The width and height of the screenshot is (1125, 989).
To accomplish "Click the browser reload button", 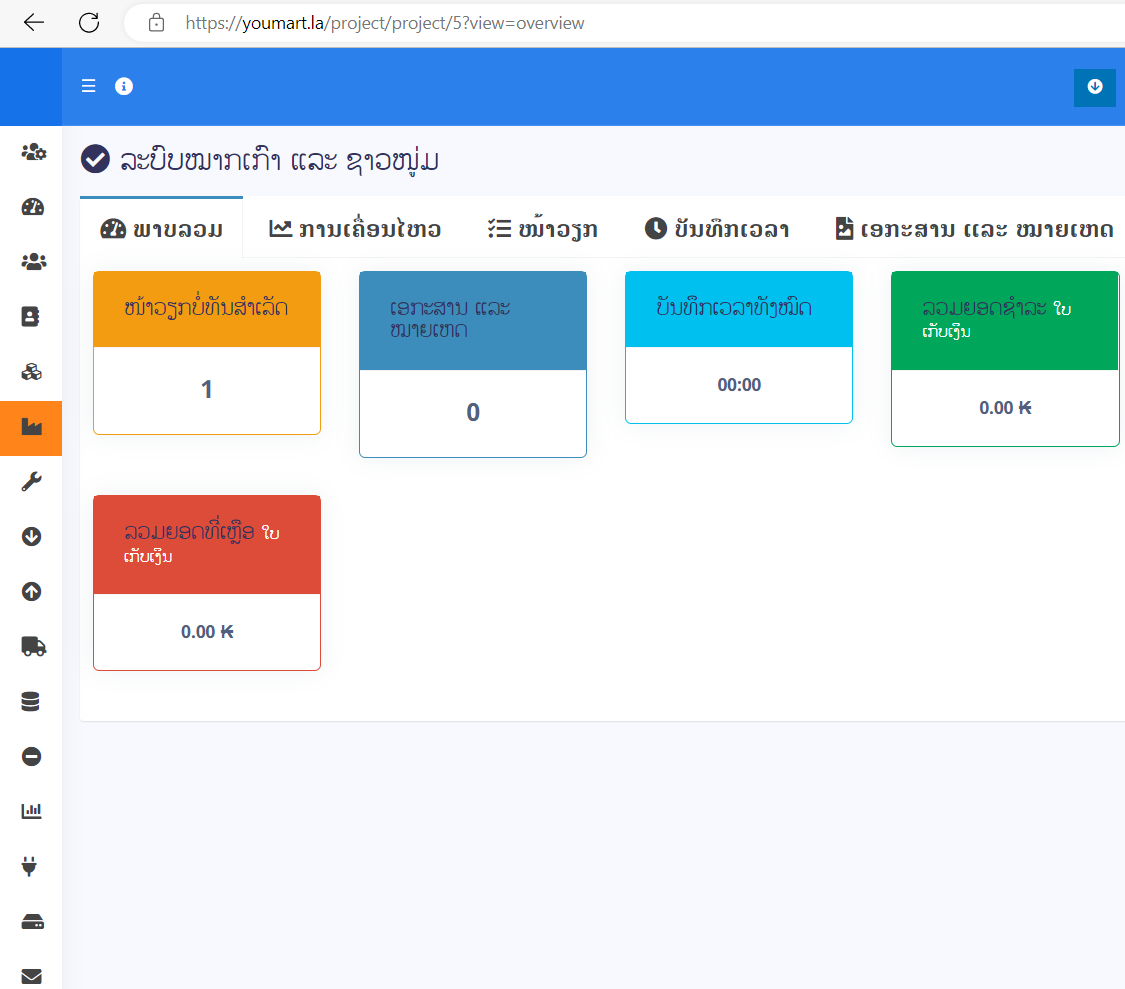I will pos(89,23).
